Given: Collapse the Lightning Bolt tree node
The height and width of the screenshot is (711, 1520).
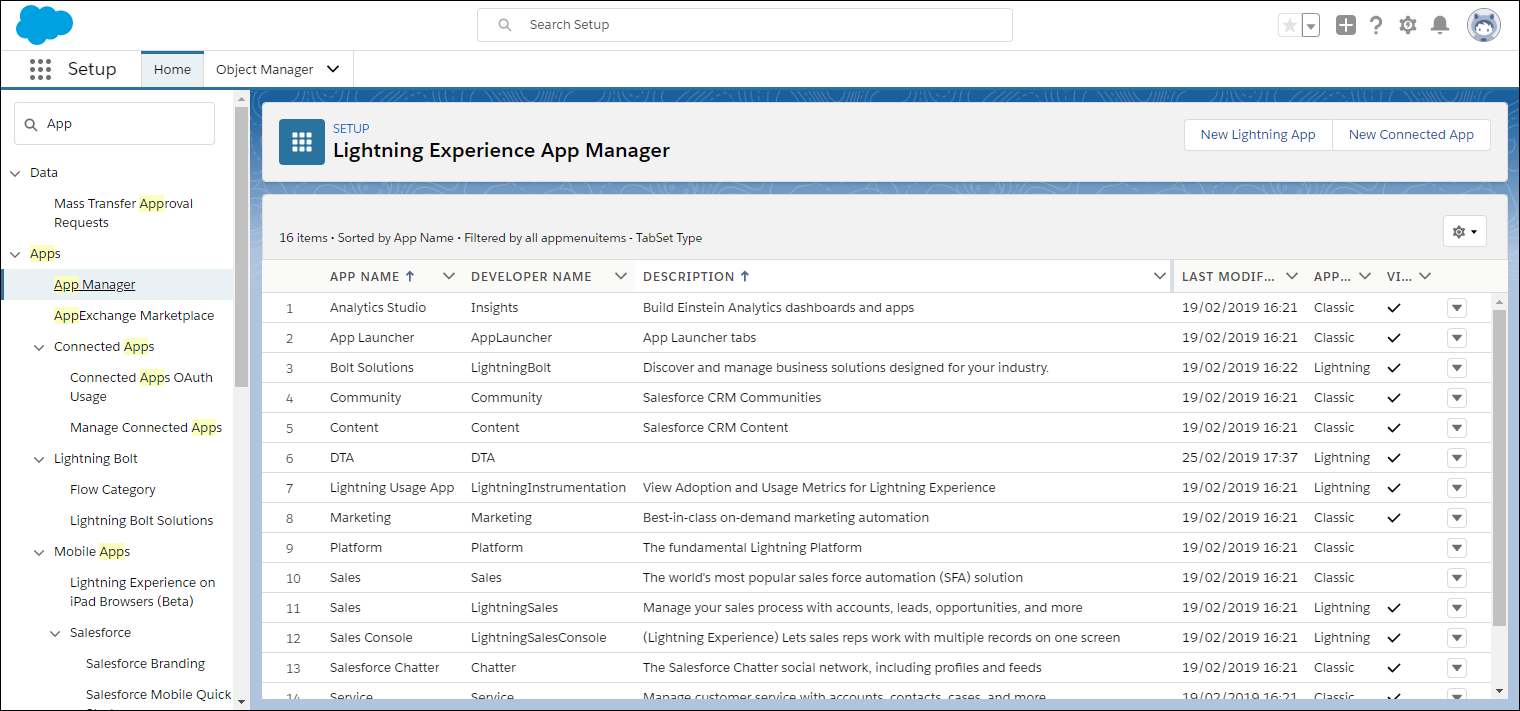Looking at the screenshot, I should (x=39, y=459).
